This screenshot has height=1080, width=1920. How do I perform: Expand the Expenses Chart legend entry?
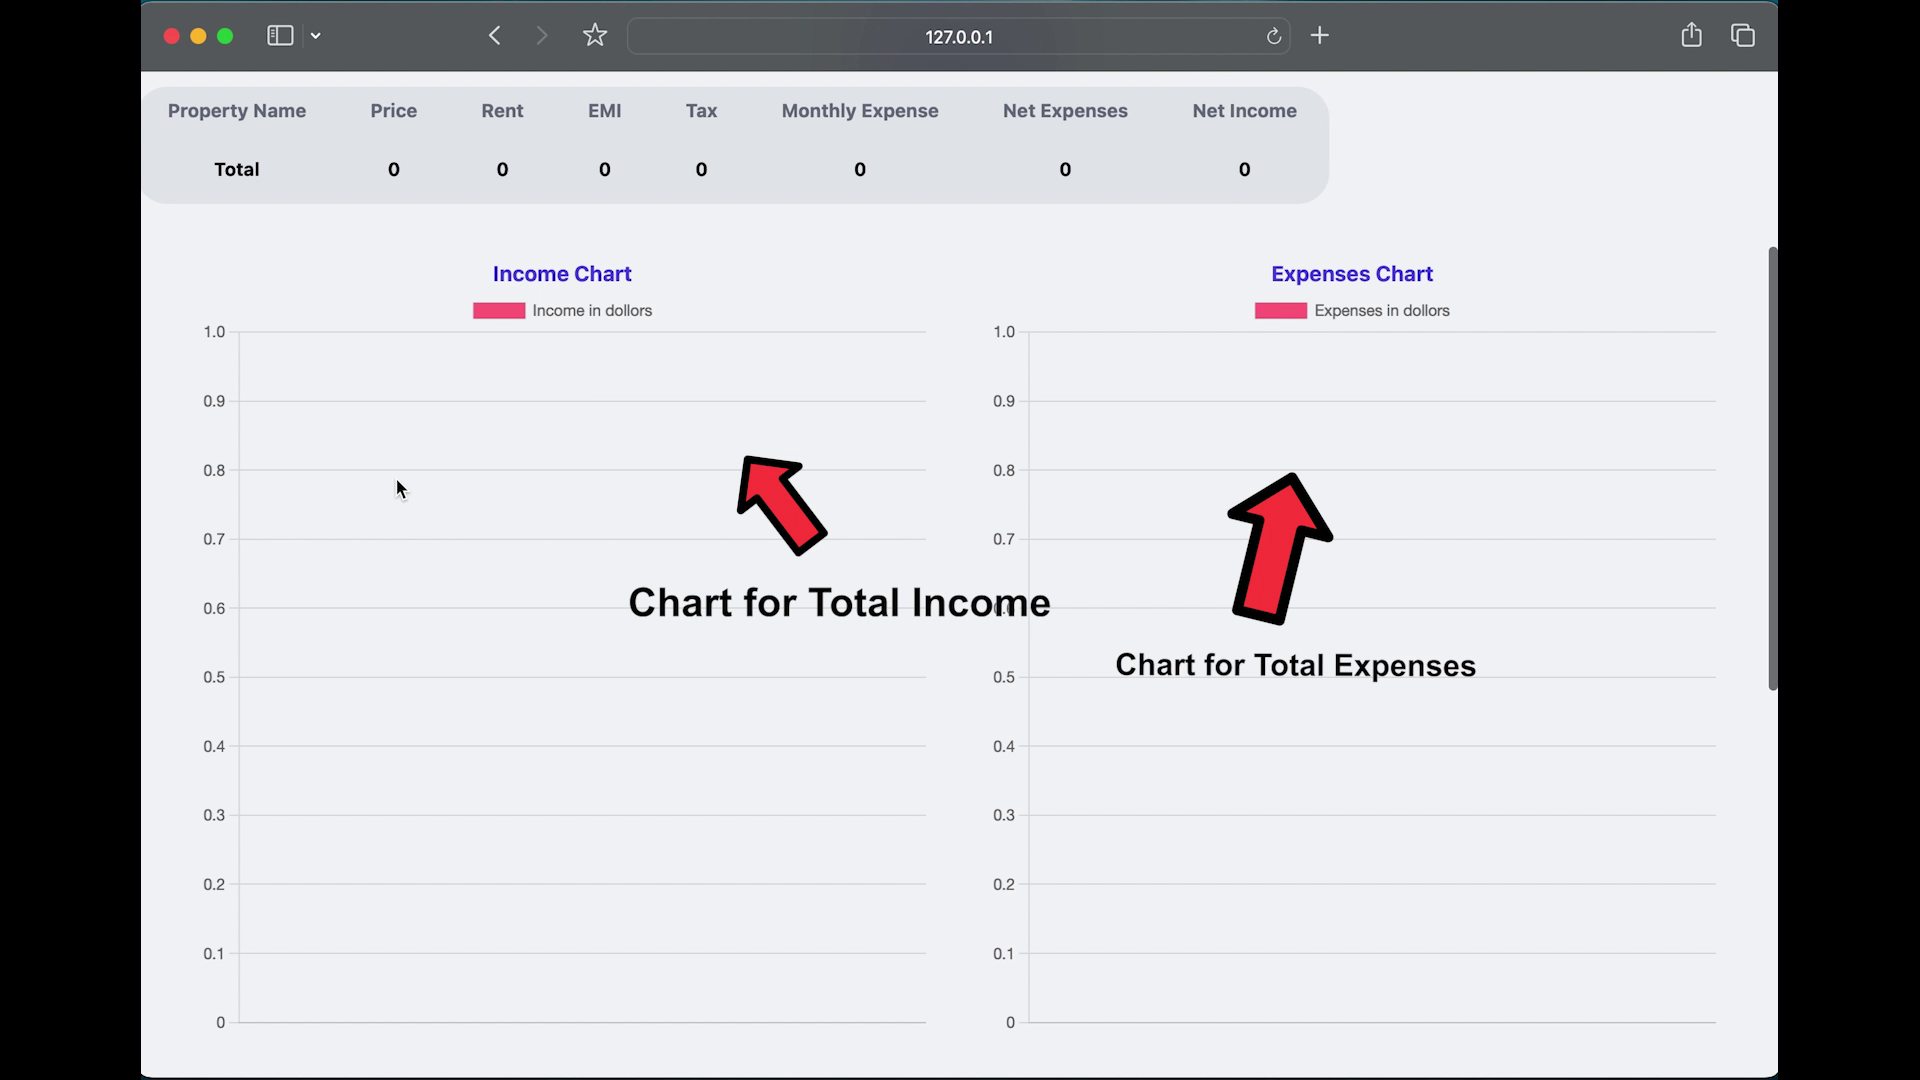[1352, 310]
